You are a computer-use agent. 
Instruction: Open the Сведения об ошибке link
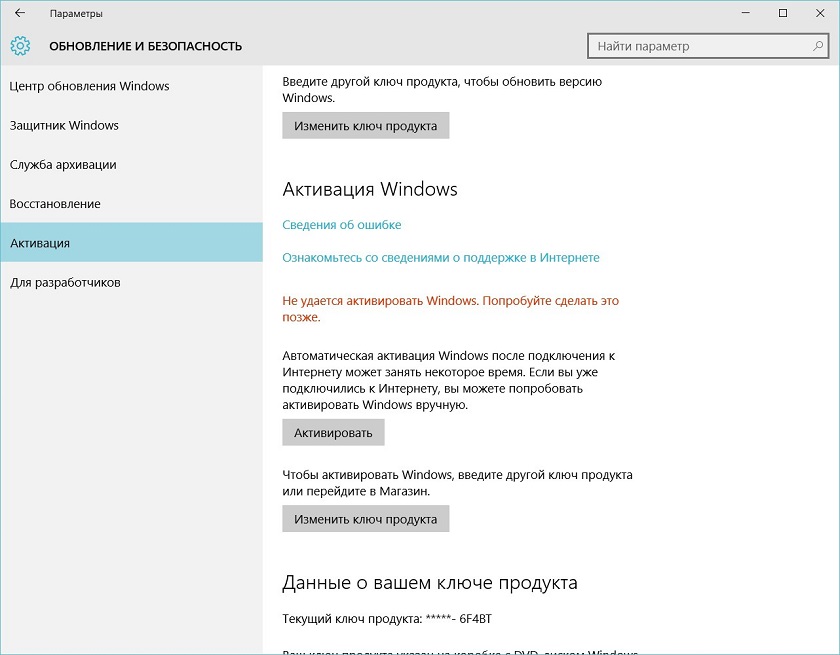(x=342, y=225)
